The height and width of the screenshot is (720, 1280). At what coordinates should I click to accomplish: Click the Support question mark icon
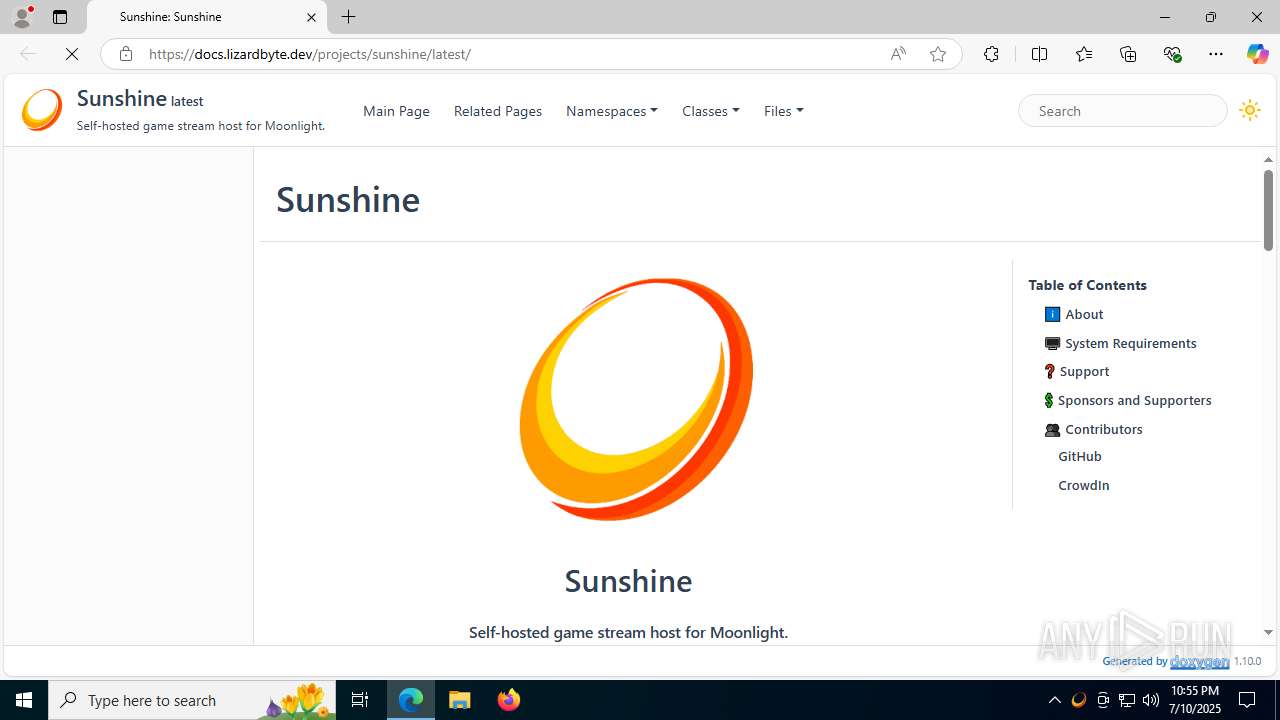coord(1049,371)
